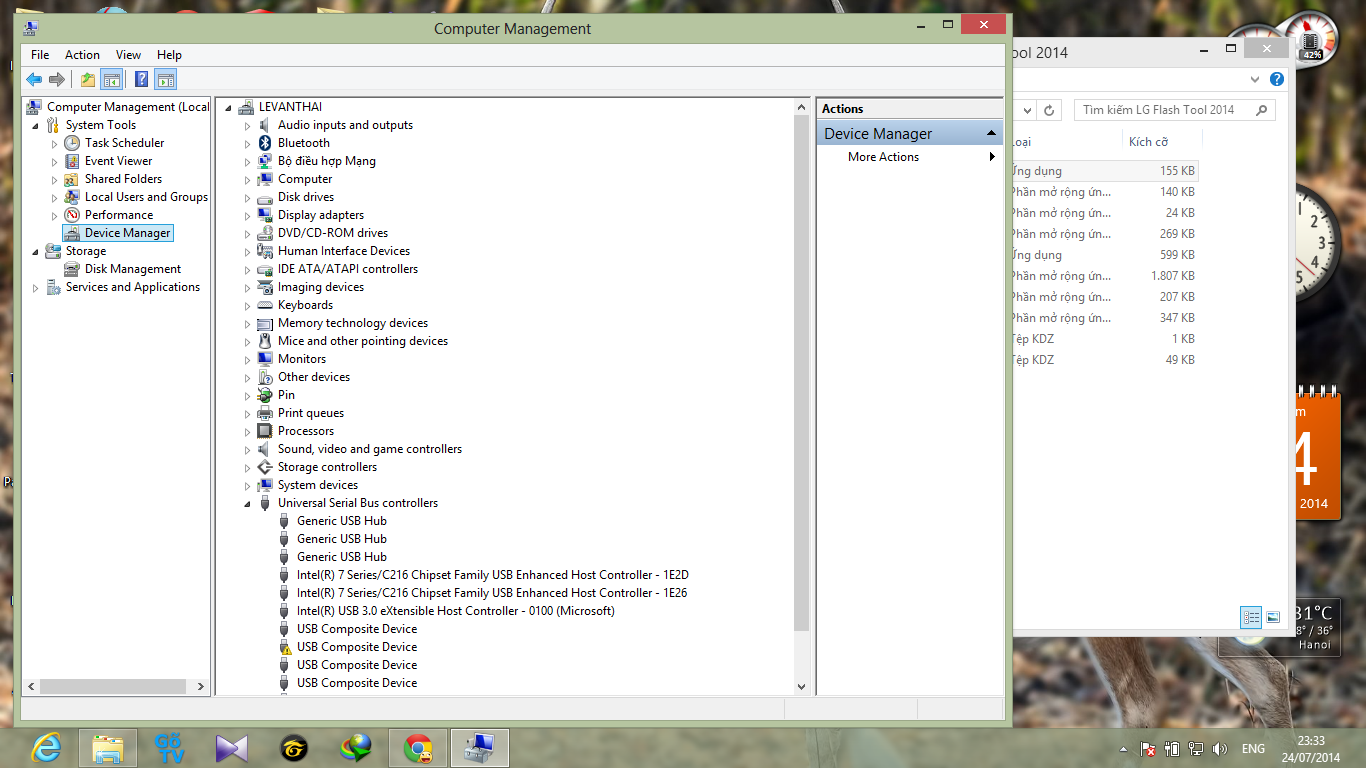
Task: Click the Performance gauge icon in tree
Action: click(x=72, y=215)
